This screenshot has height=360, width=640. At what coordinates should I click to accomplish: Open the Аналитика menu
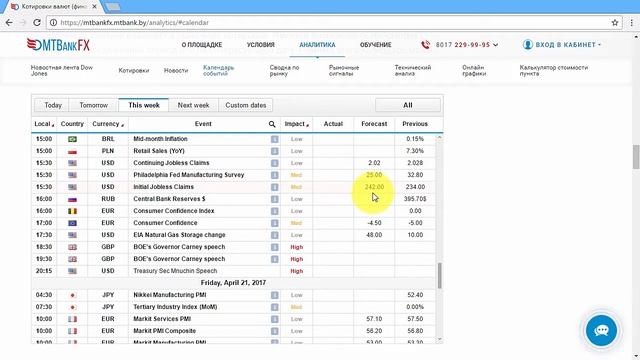pyautogui.click(x=317, y=45)
